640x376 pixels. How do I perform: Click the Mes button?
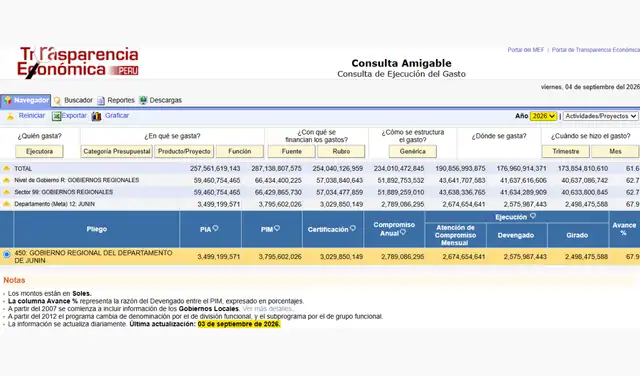[615, 151]
